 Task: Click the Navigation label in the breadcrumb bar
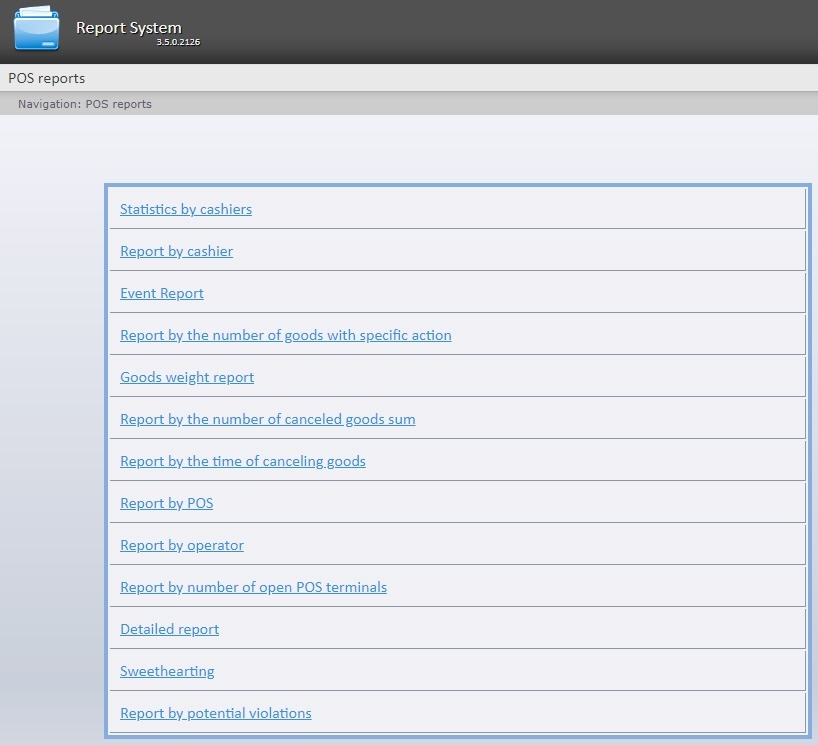point(48,104)
